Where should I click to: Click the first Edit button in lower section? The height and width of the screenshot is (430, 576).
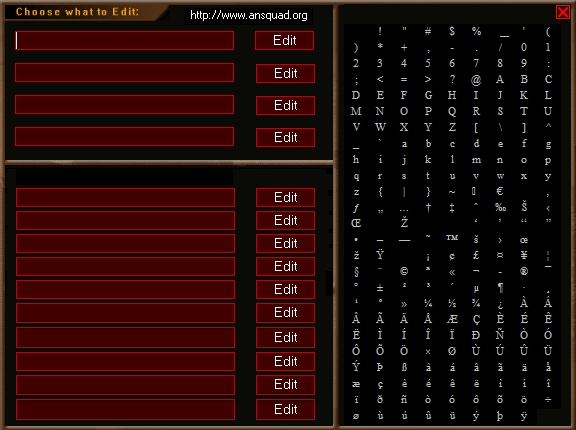click(285, 198)
